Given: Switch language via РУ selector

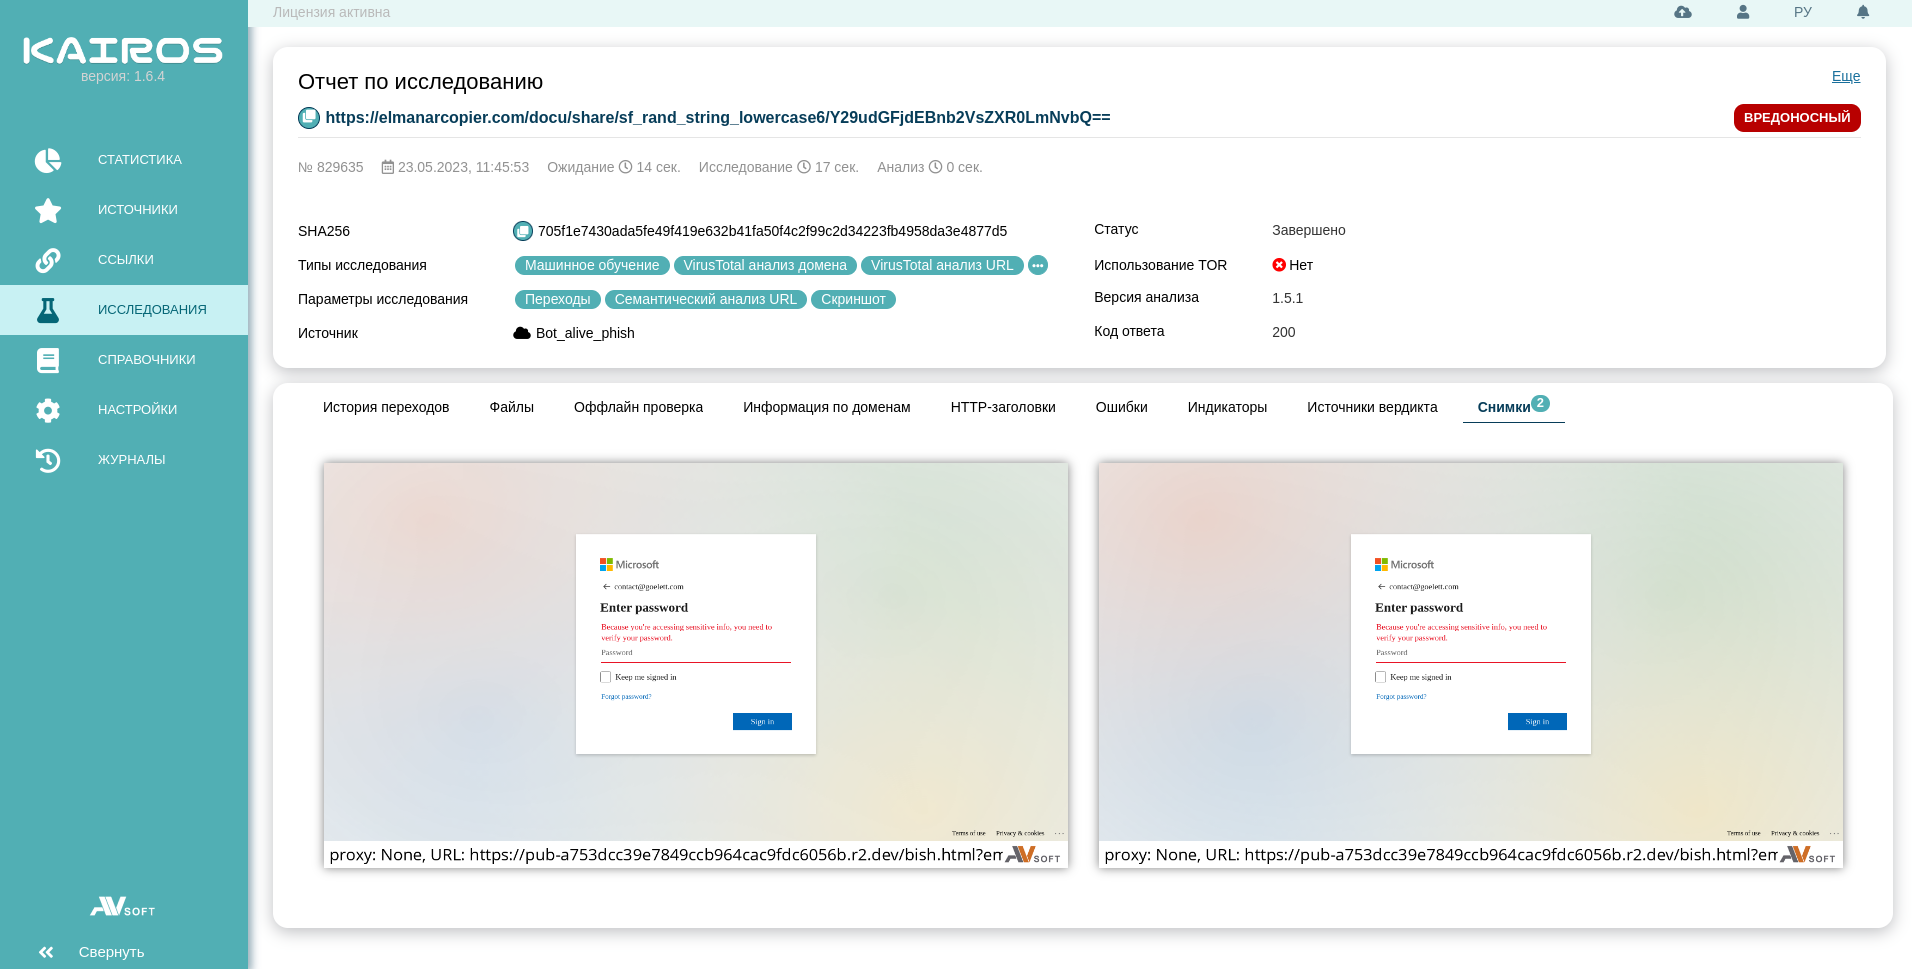Looking at the screenshot, I should coord(1802,12).
